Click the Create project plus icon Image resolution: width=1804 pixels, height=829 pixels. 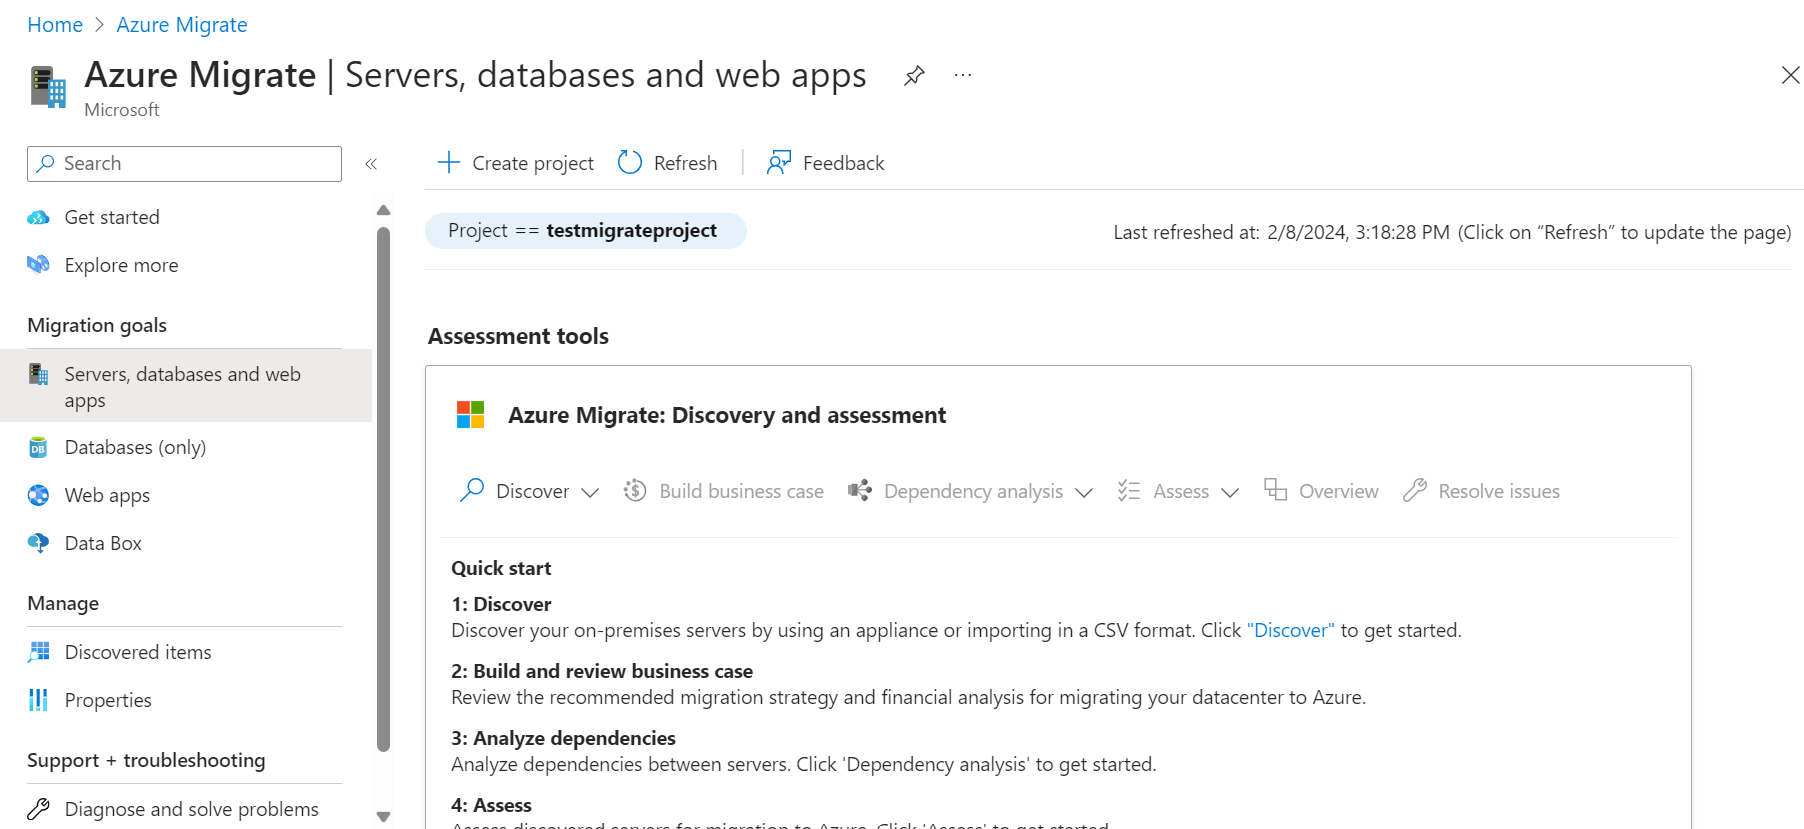click(449, 163)
